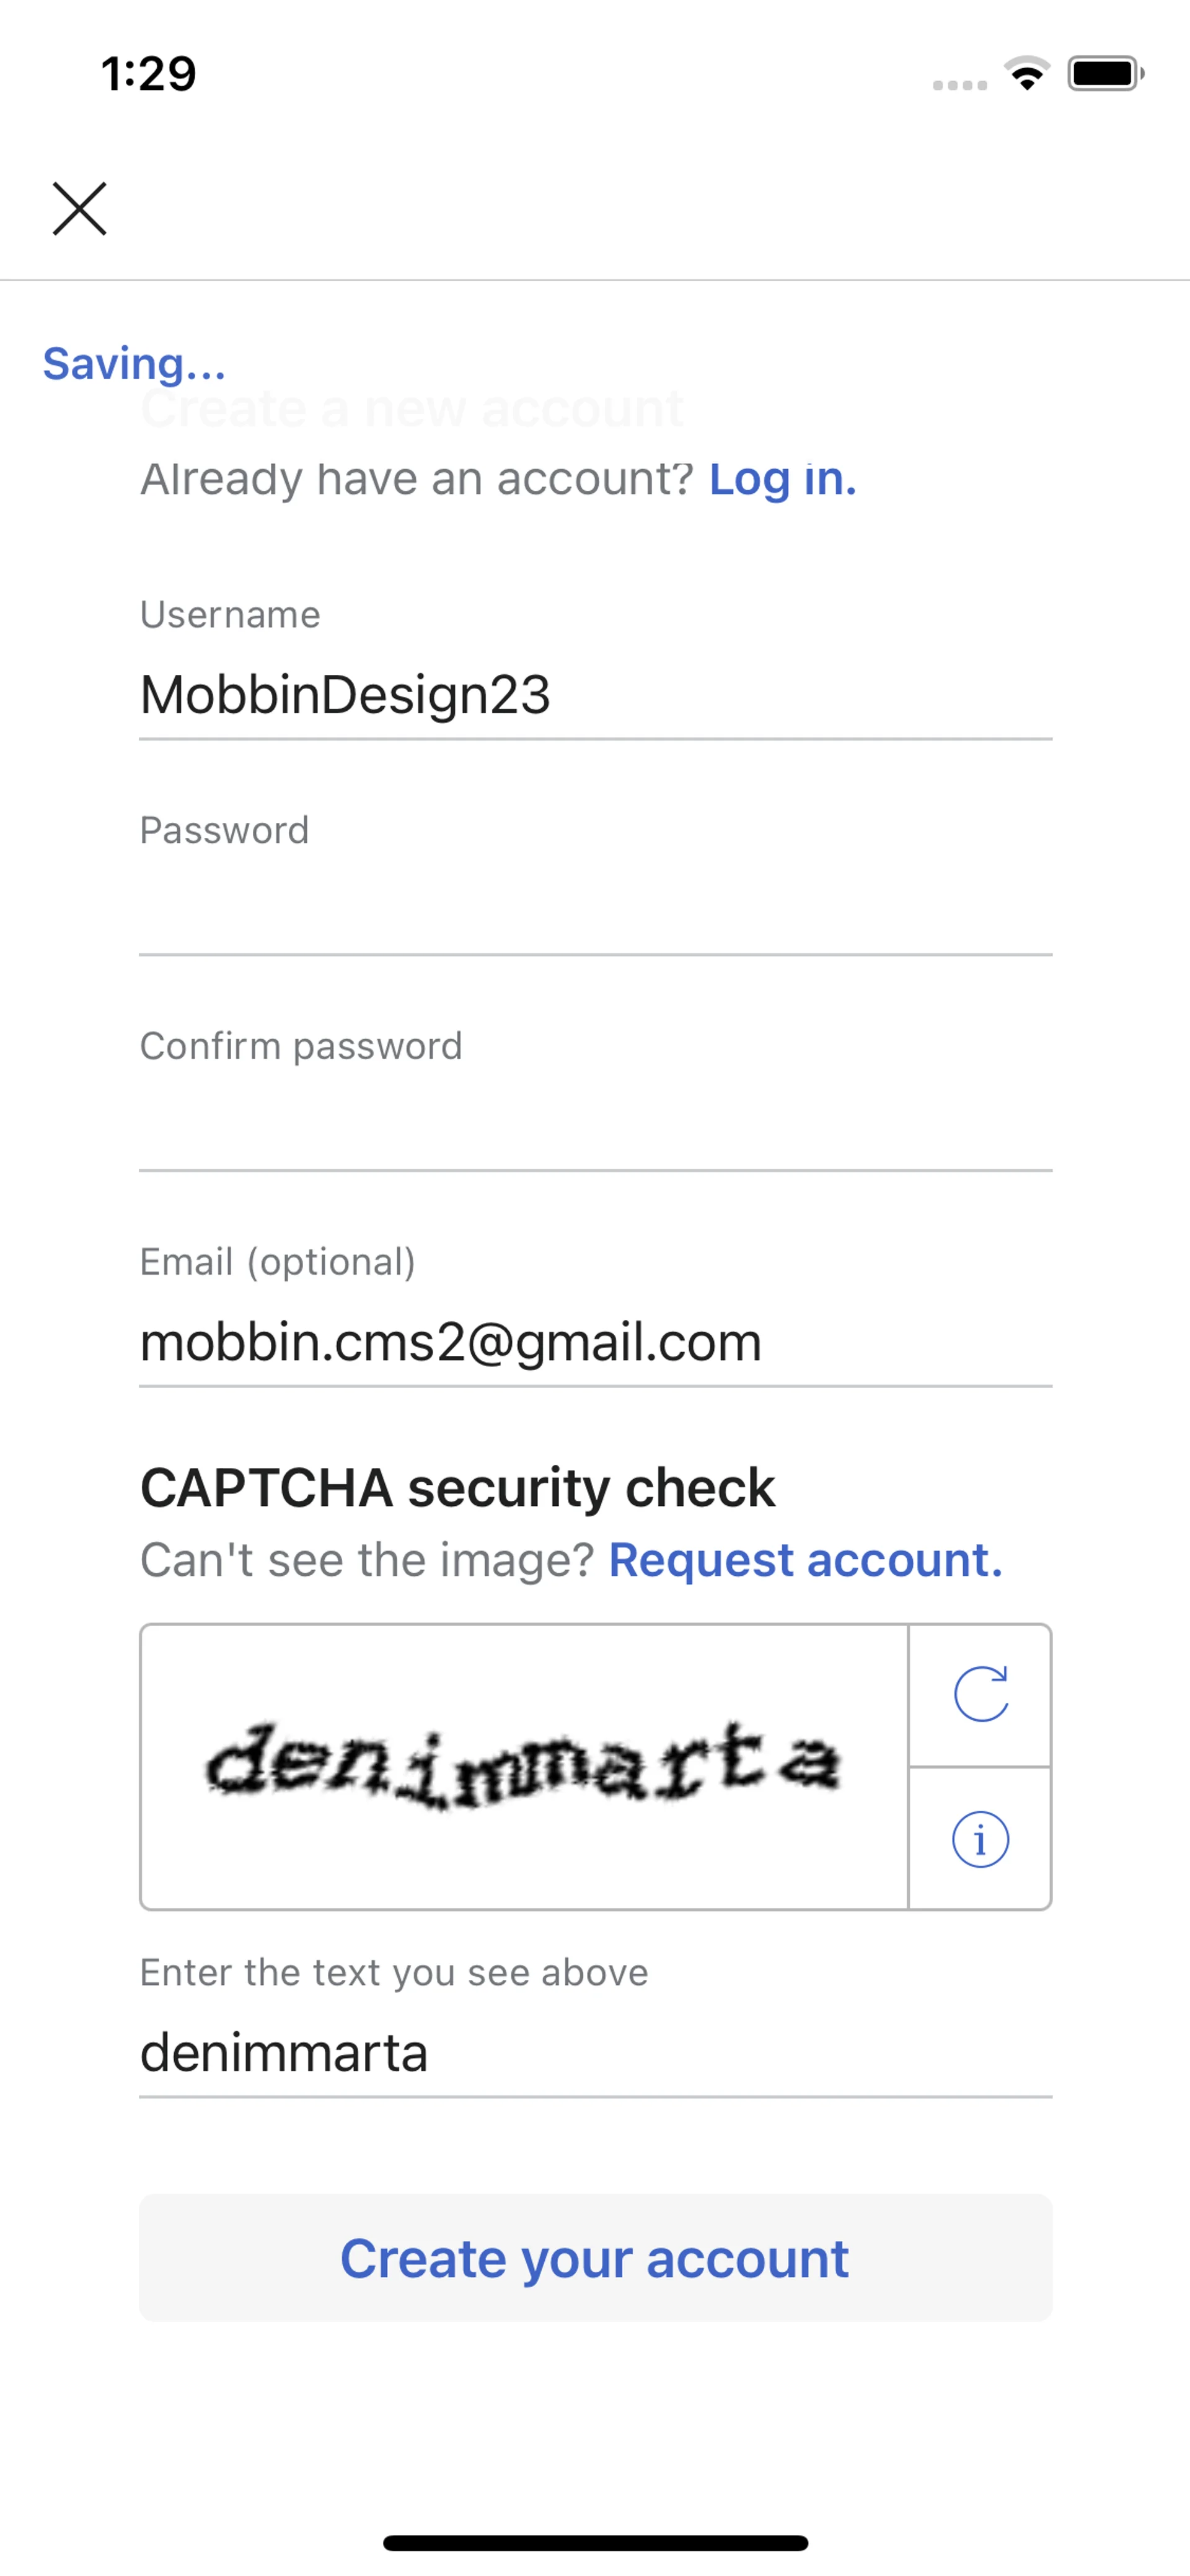This screenshot has height=2576, width=1190.
Task: Tap the cellular signal dots
Action: tap(959, 85)
